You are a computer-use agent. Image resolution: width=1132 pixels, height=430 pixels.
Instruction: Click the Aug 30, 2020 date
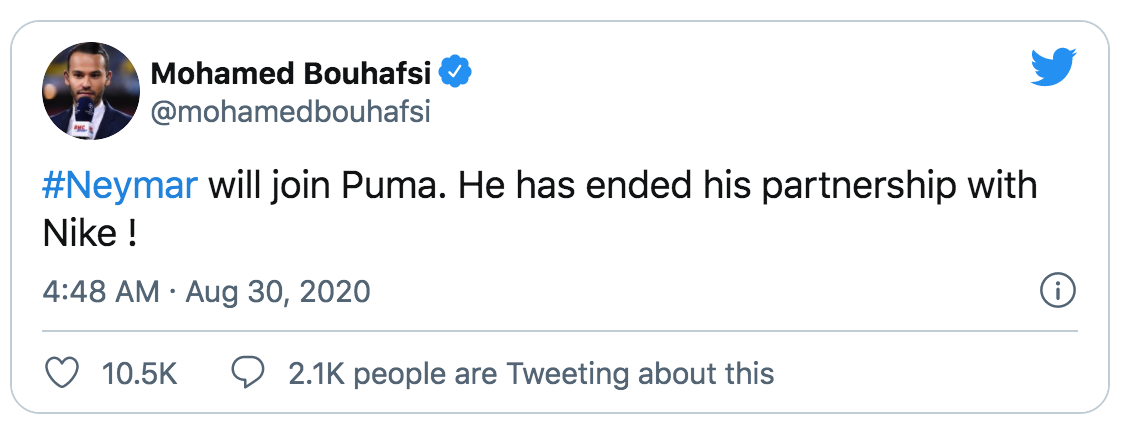[x=280, y=292]
